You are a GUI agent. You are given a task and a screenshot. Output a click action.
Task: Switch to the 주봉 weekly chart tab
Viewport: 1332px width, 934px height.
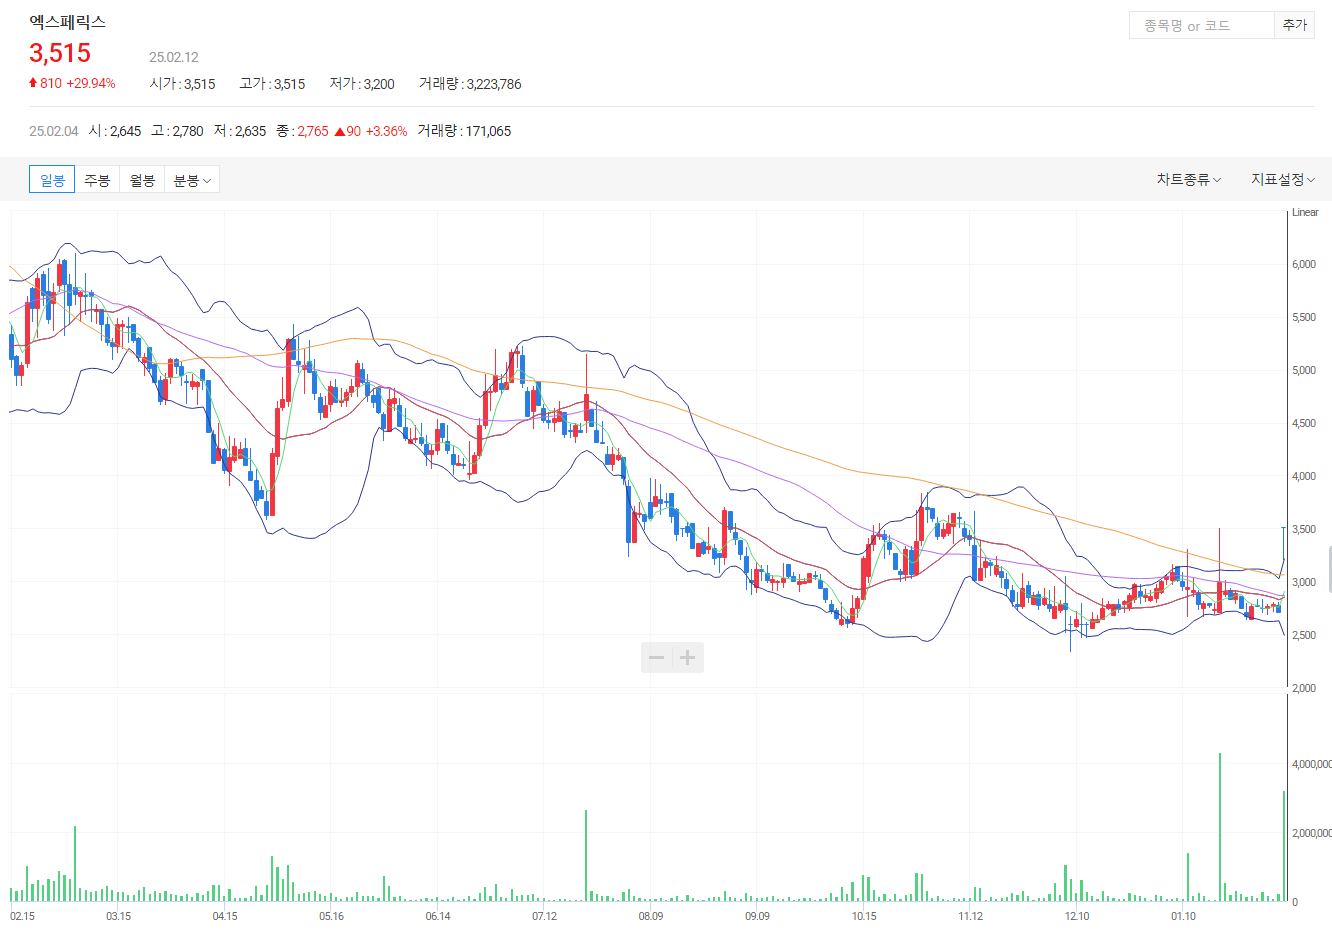pos(97,180)
